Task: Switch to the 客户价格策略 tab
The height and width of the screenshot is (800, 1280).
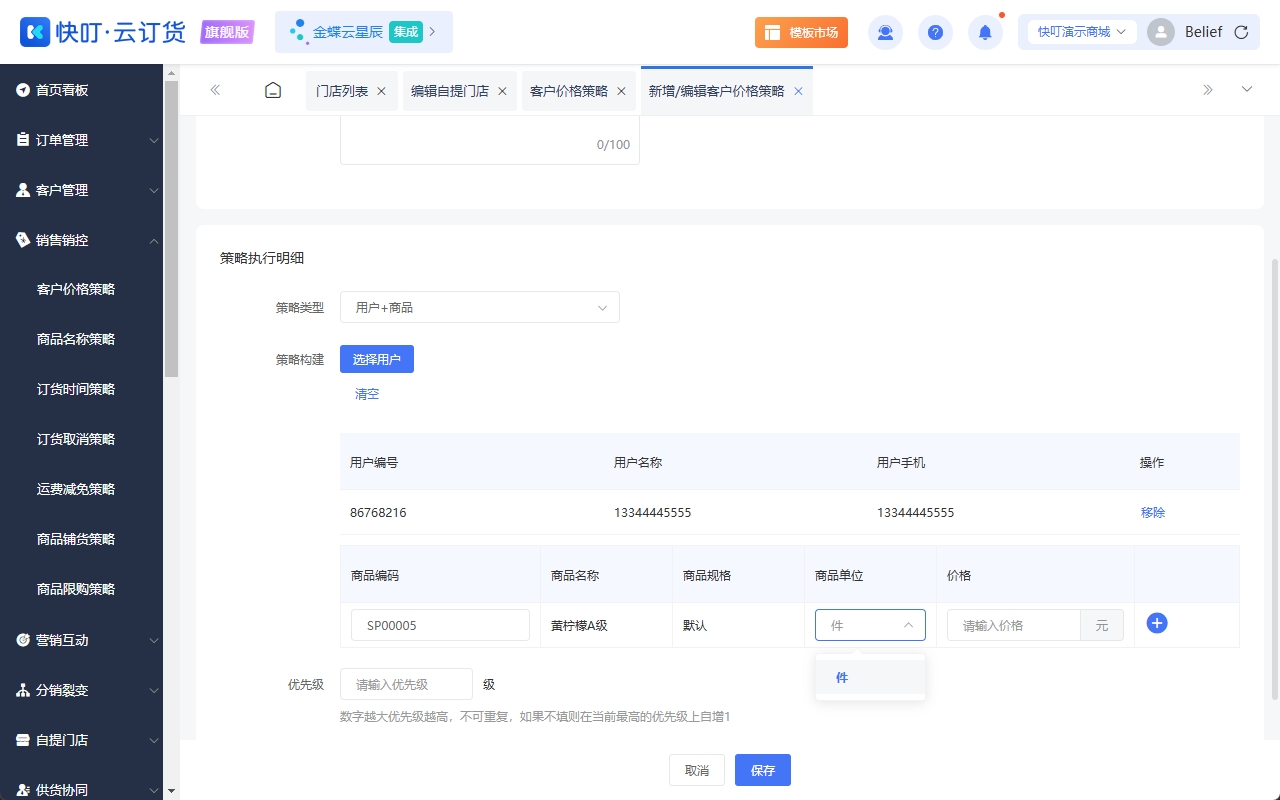Action: click(569, 91)
